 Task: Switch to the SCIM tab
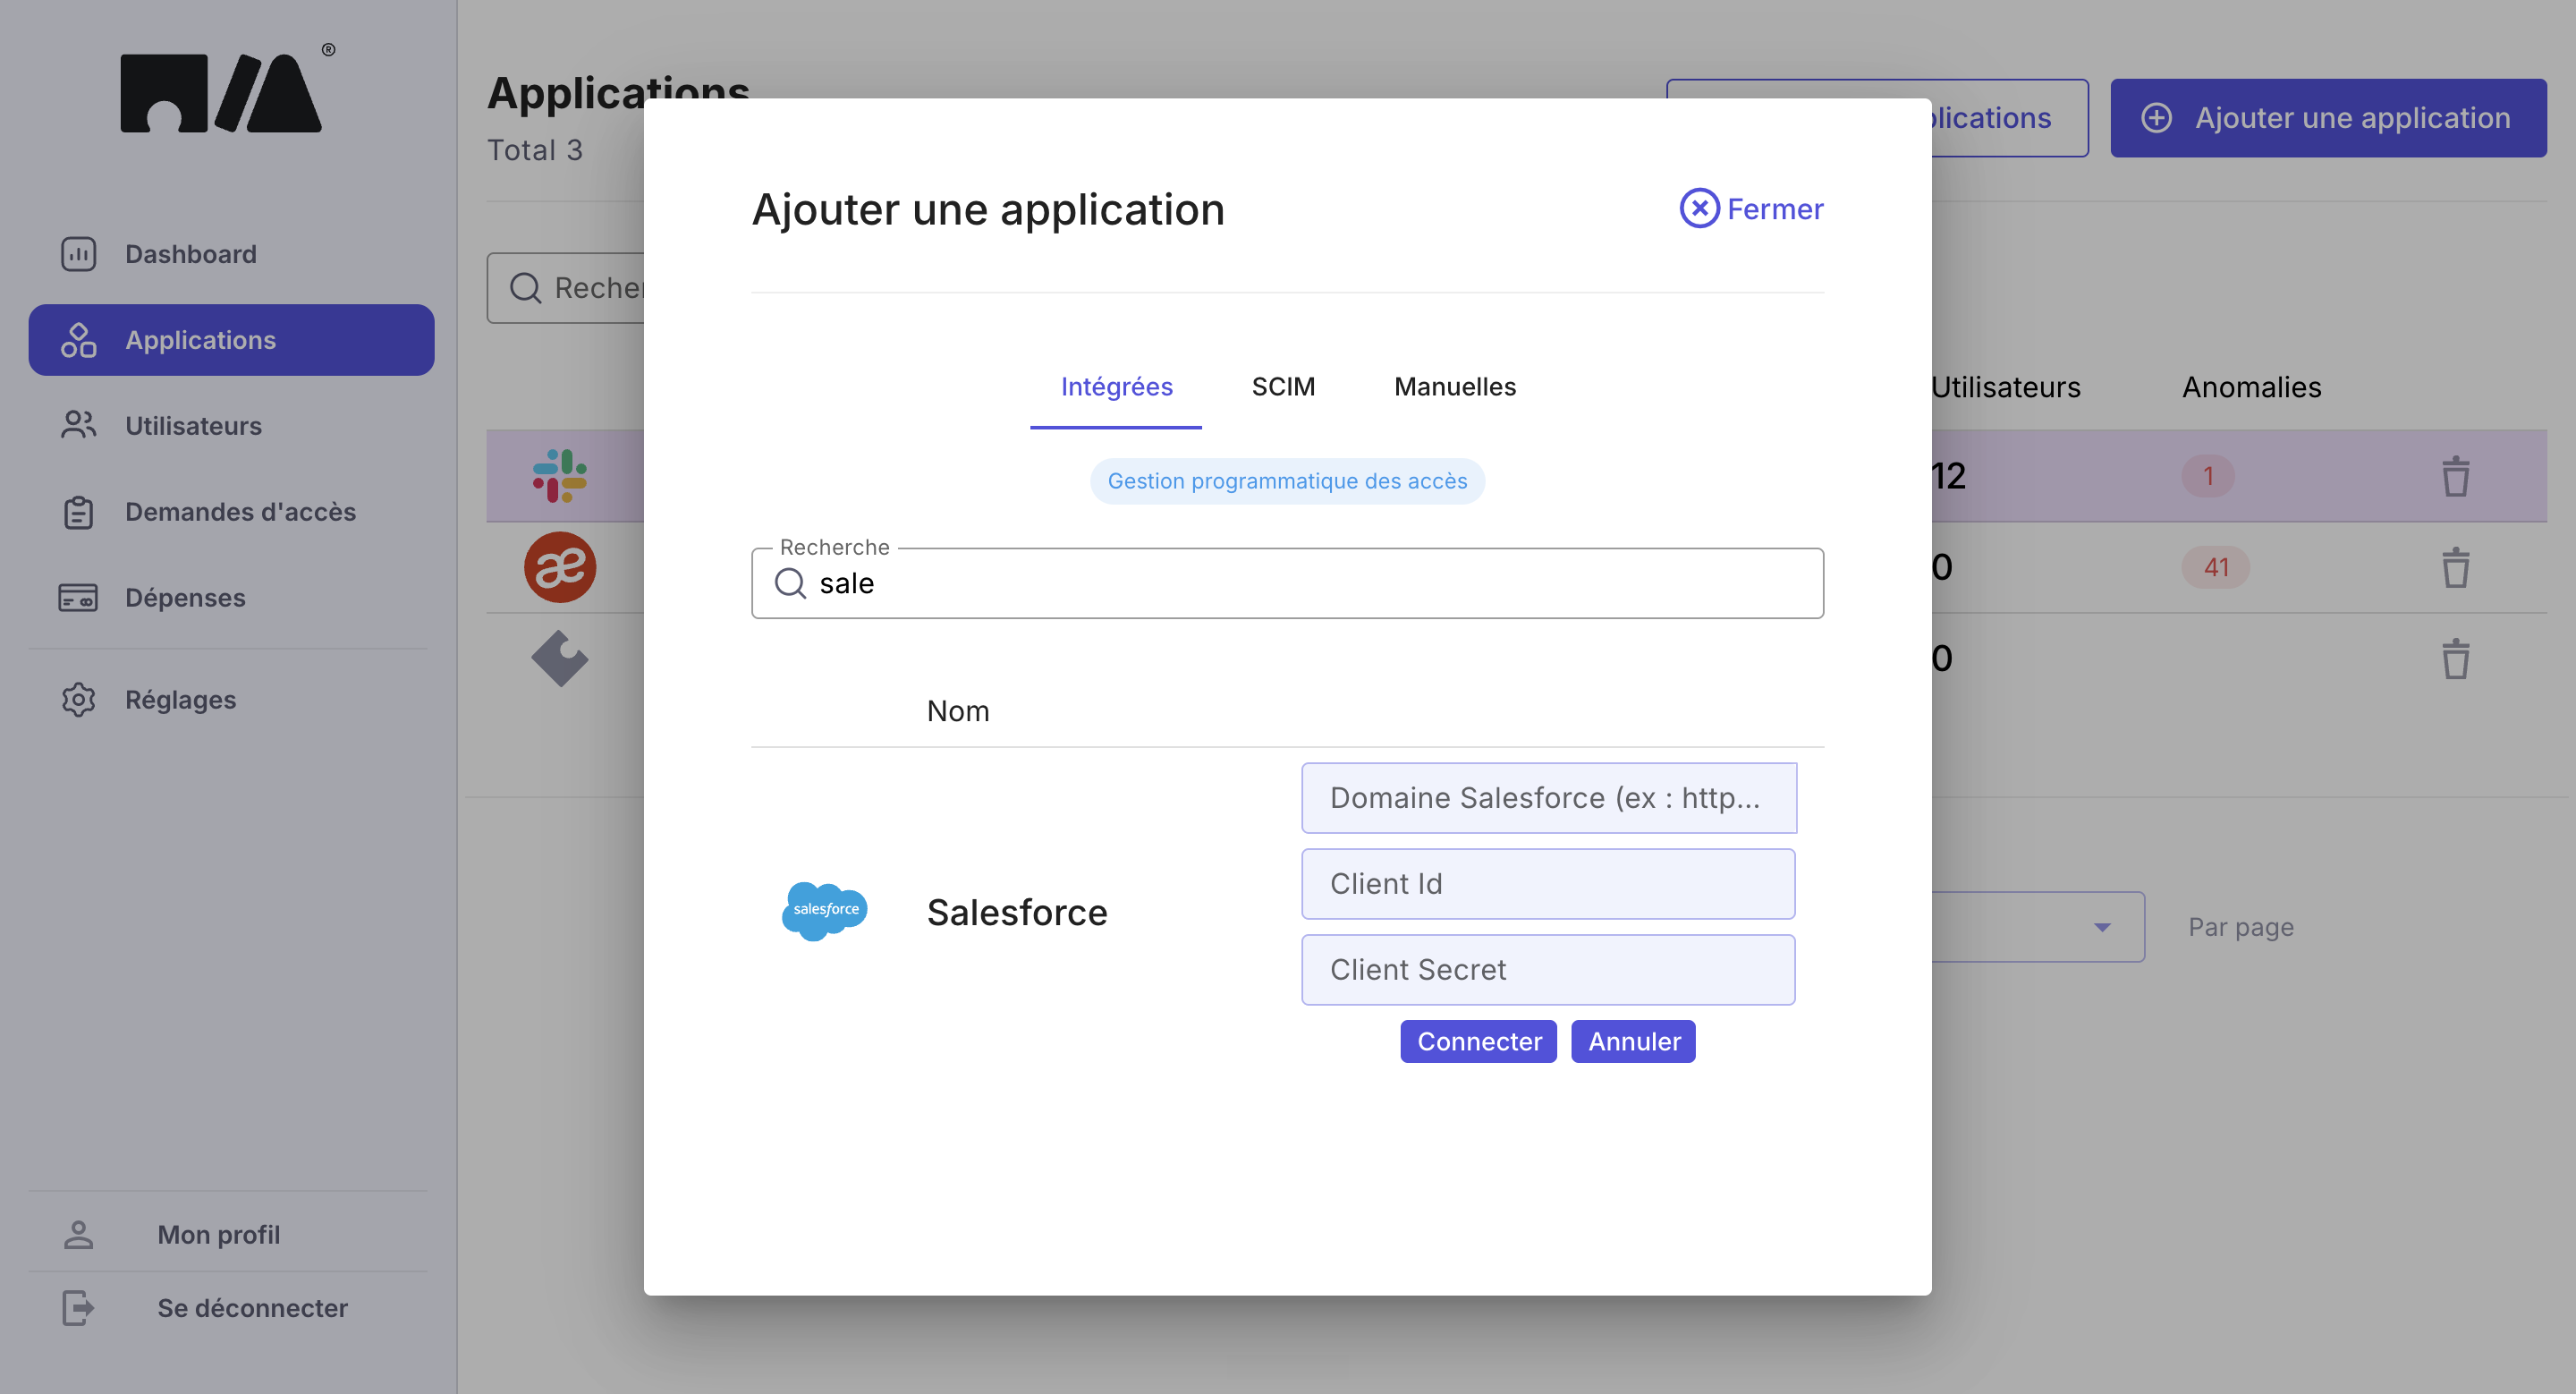(x=1283, y=387)
